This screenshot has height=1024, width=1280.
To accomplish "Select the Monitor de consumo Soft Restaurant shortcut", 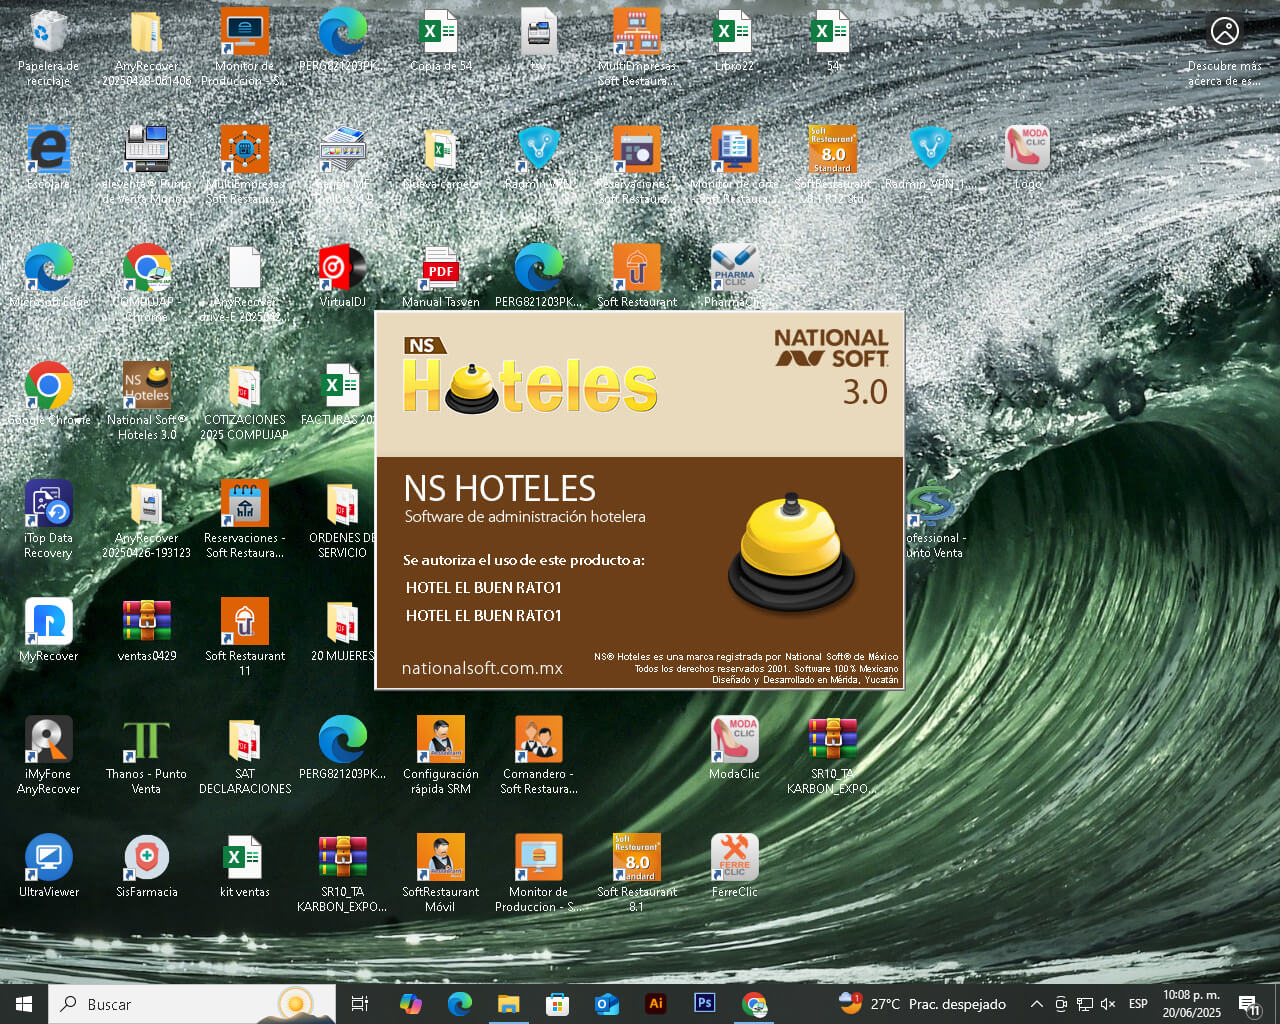I will point(734,165).
